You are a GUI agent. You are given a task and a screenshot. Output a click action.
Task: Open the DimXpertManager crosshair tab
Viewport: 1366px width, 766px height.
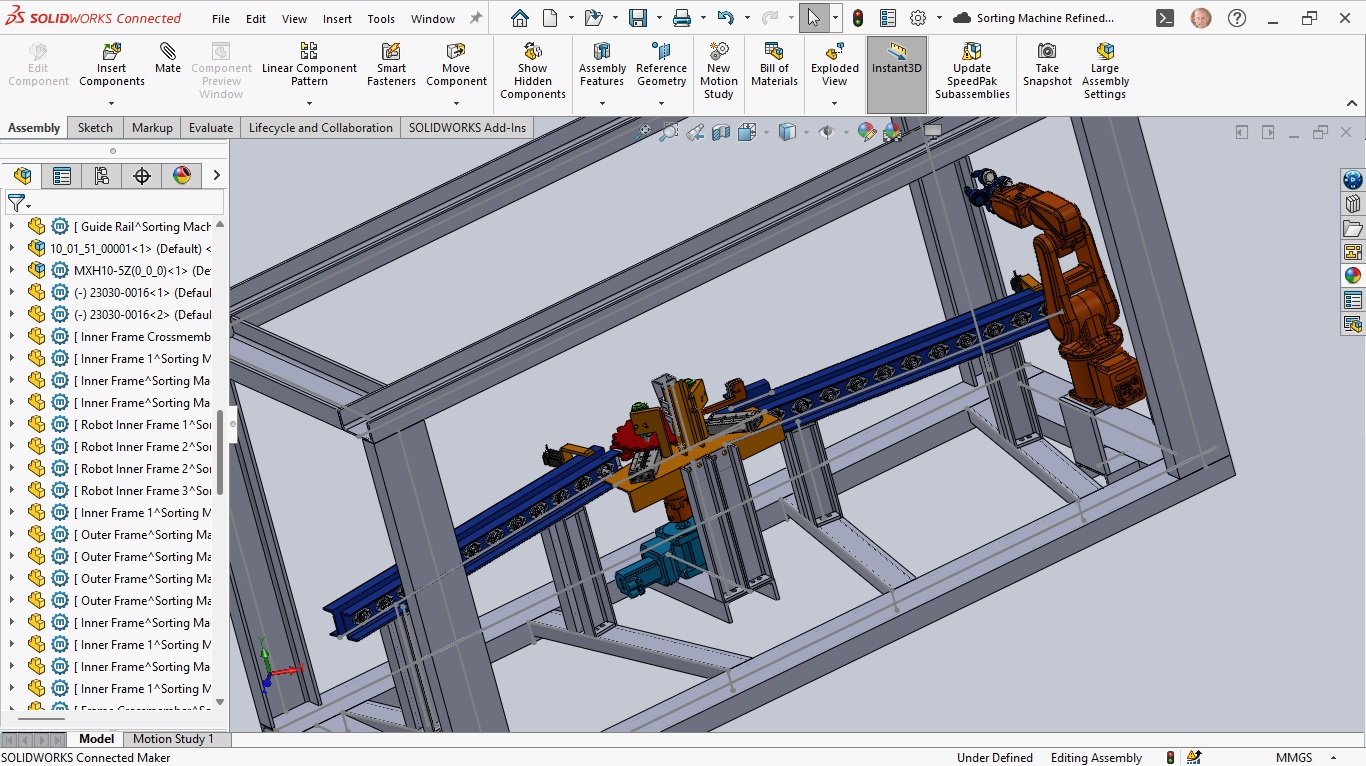point(141,176)
